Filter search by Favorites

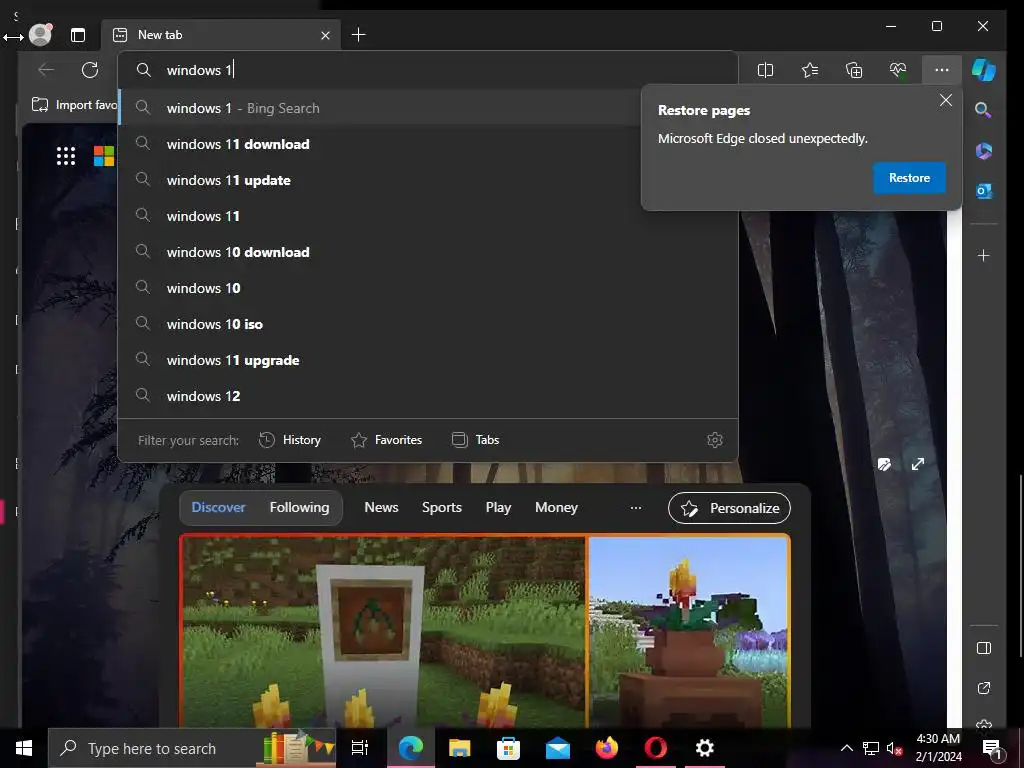pyautogui.click(x=387, y=440)
